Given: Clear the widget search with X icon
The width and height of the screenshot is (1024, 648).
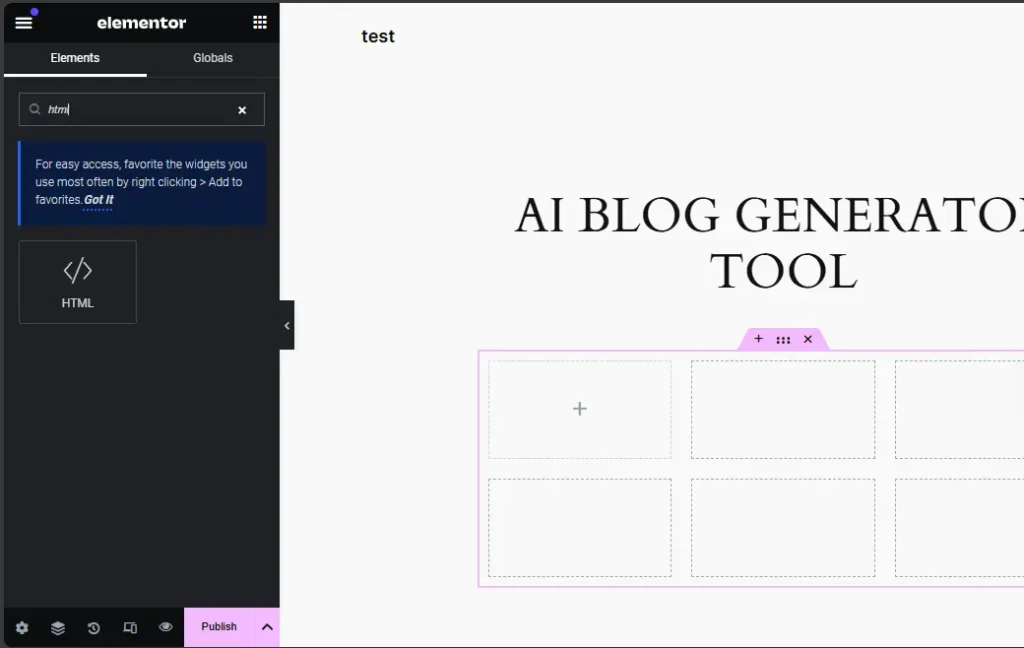Looking at the screenshot, I should (x=242, y=110).
